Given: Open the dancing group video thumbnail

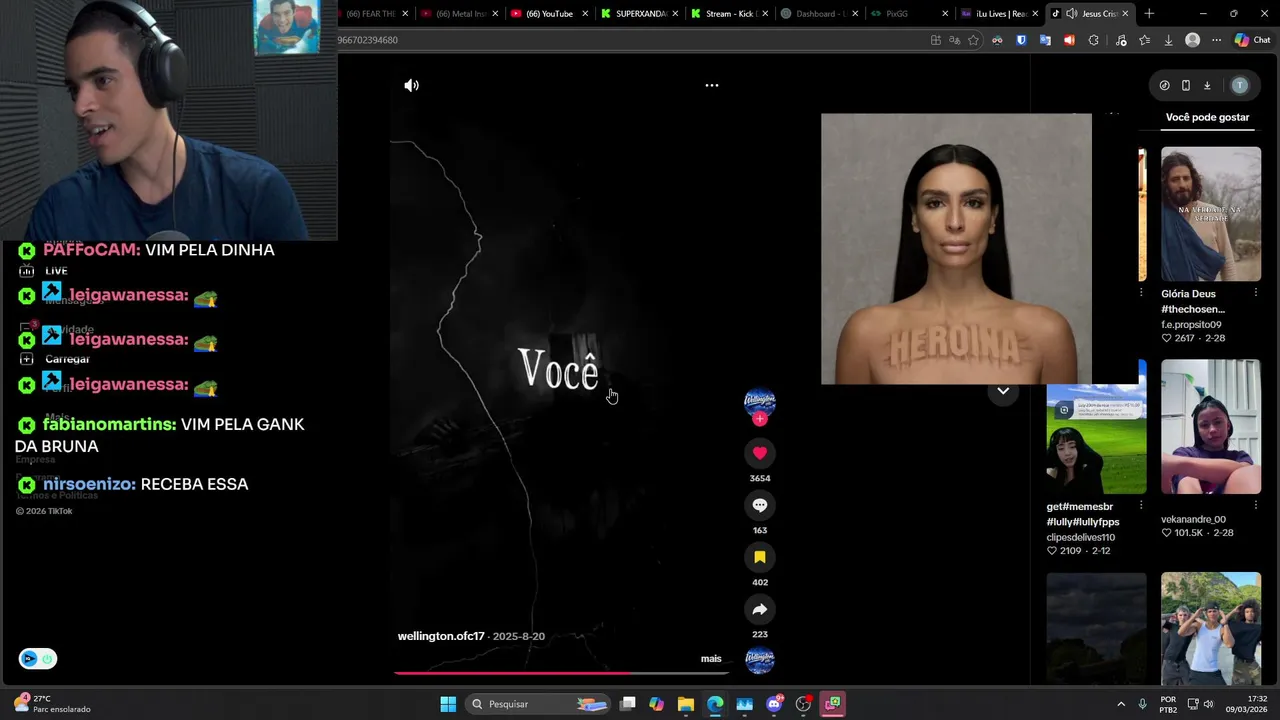Looking at the screenshot, I should point(1211,628).
